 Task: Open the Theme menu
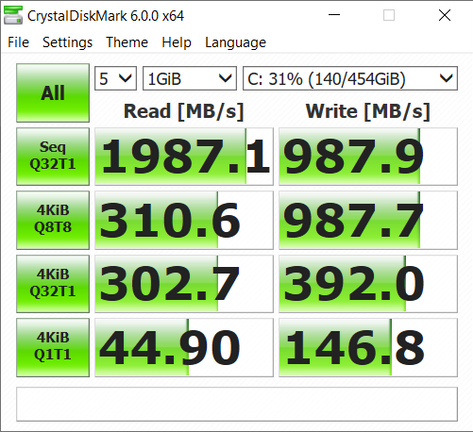(x=127, y=42)
